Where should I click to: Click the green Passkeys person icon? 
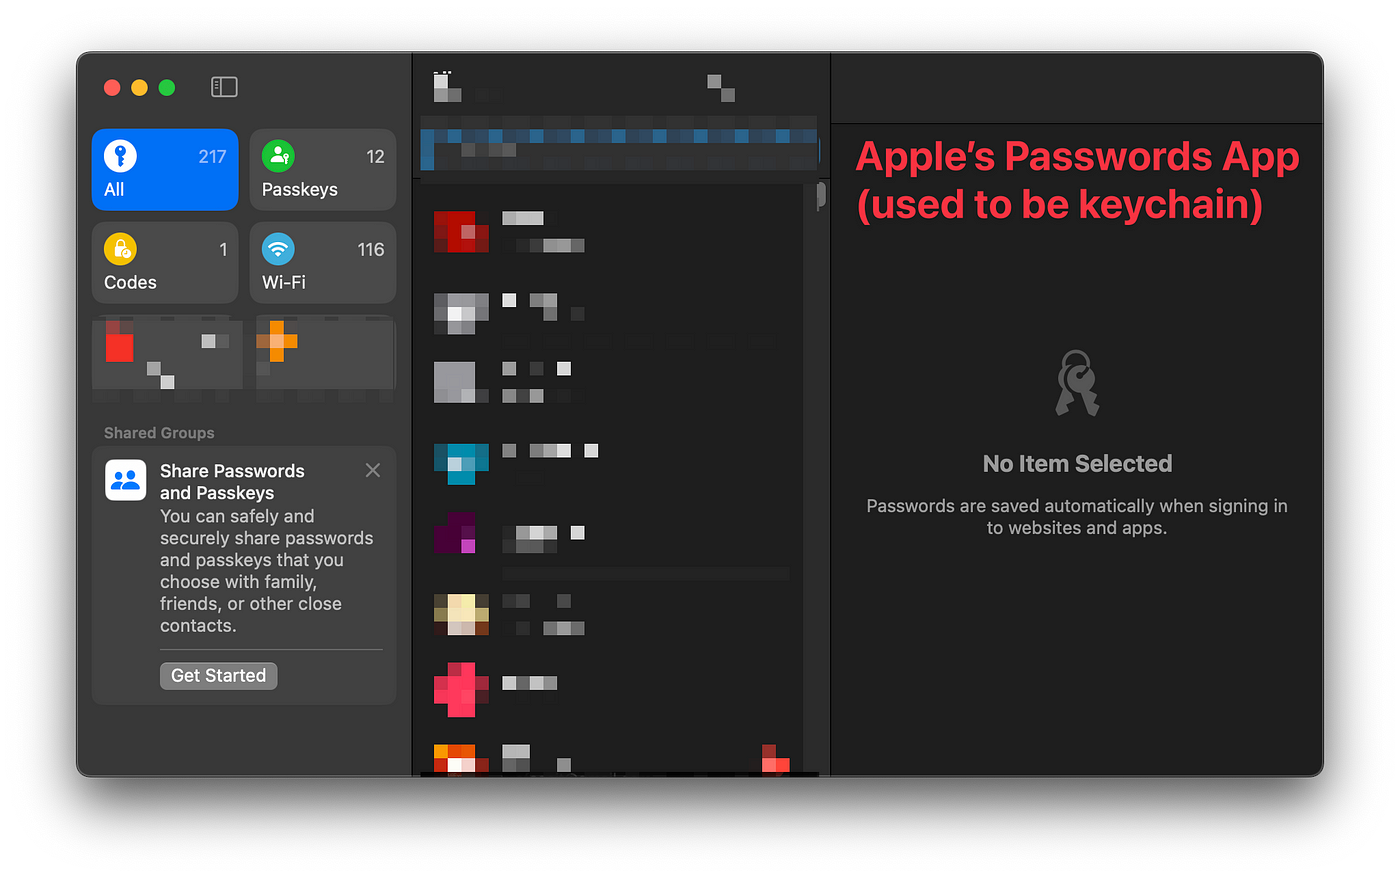pyautogui.click(x=278, y=156)
